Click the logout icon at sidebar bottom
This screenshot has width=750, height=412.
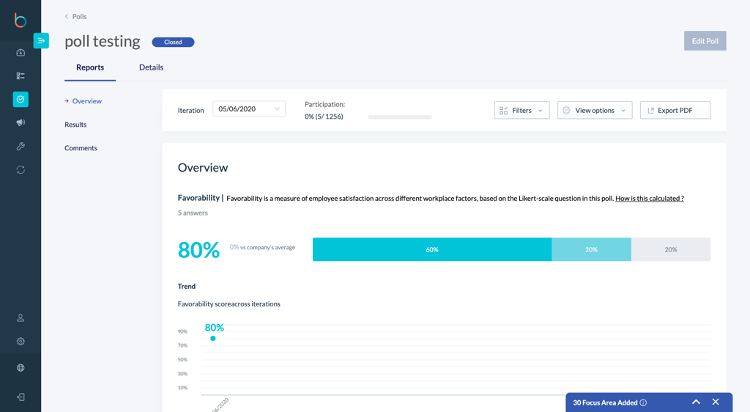click(20, 396)
